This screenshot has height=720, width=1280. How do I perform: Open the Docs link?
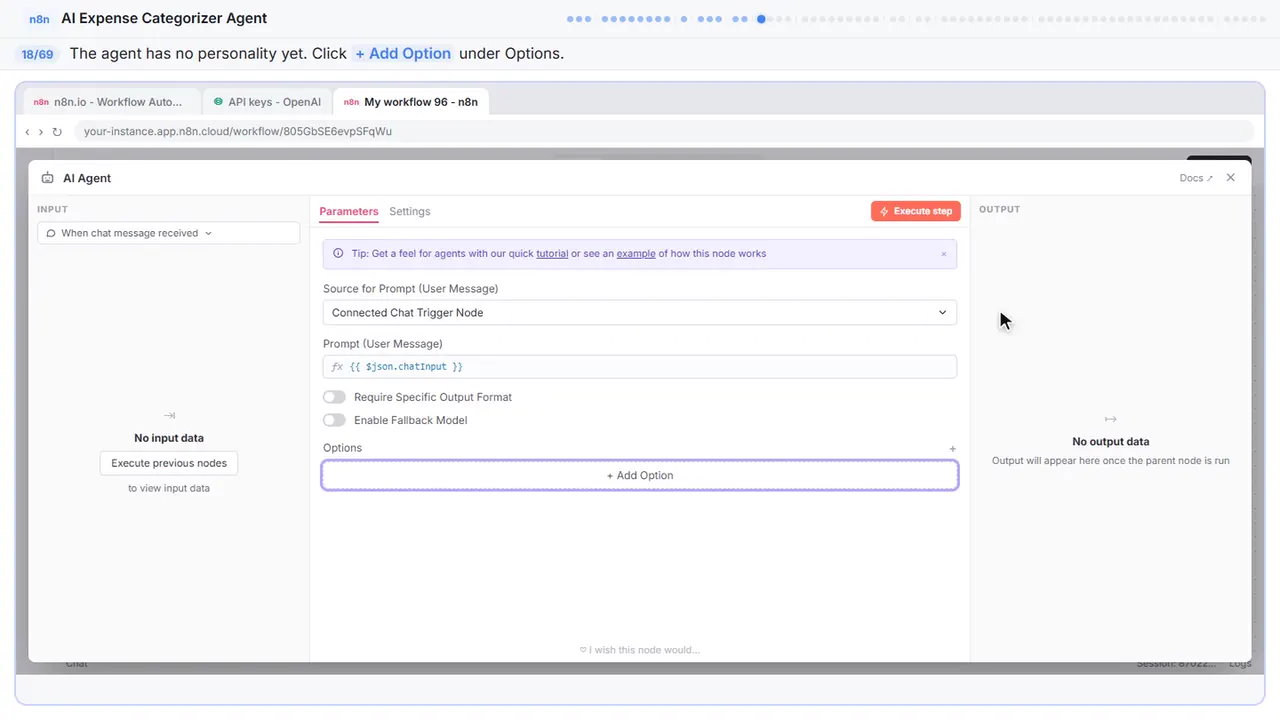click(x=1196, y=178)
